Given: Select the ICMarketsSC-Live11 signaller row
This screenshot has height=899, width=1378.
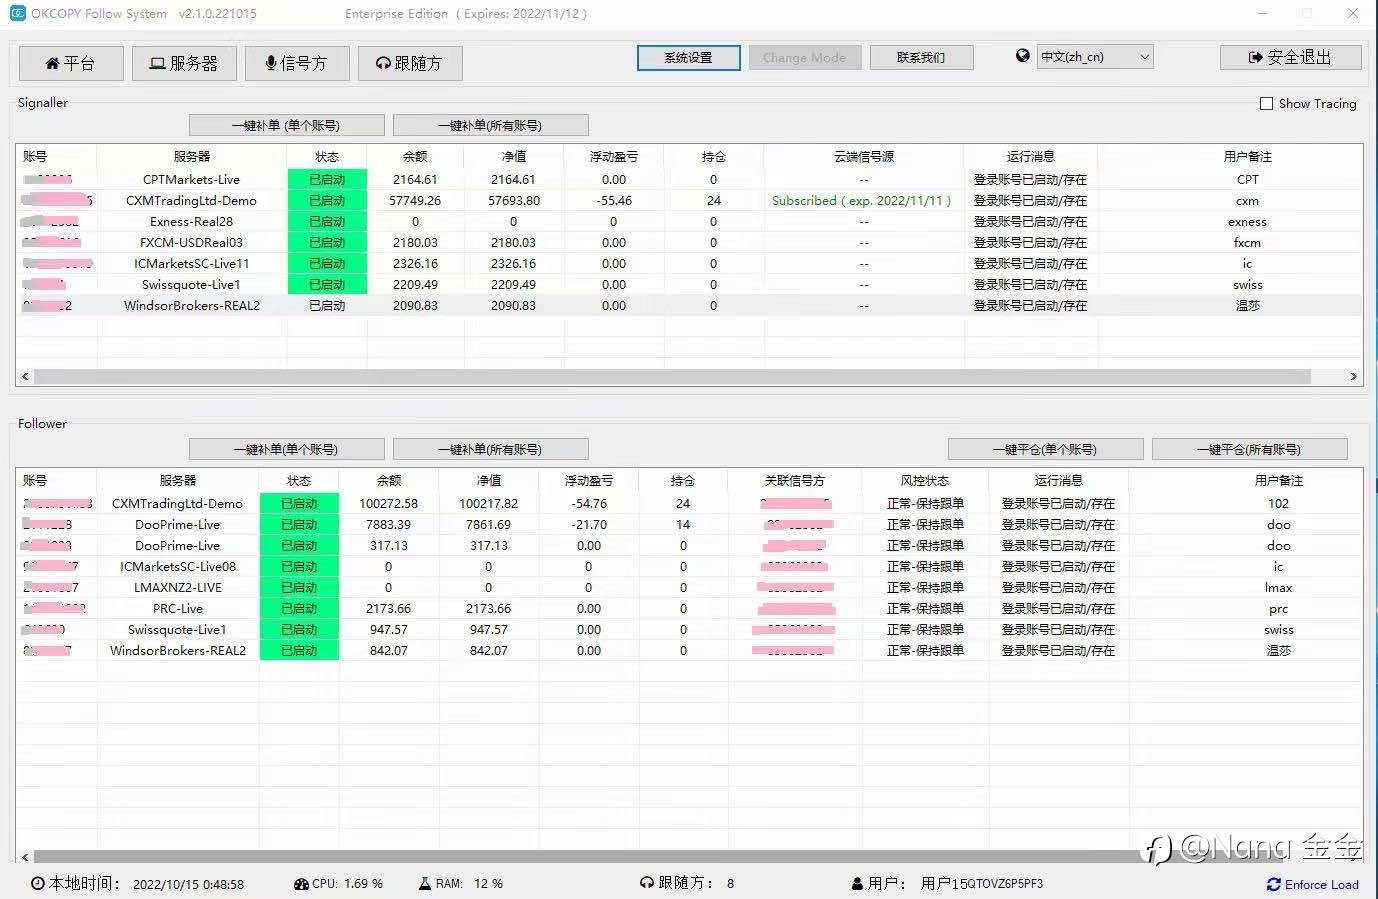Looking at the screenshot, I should 689,264.
